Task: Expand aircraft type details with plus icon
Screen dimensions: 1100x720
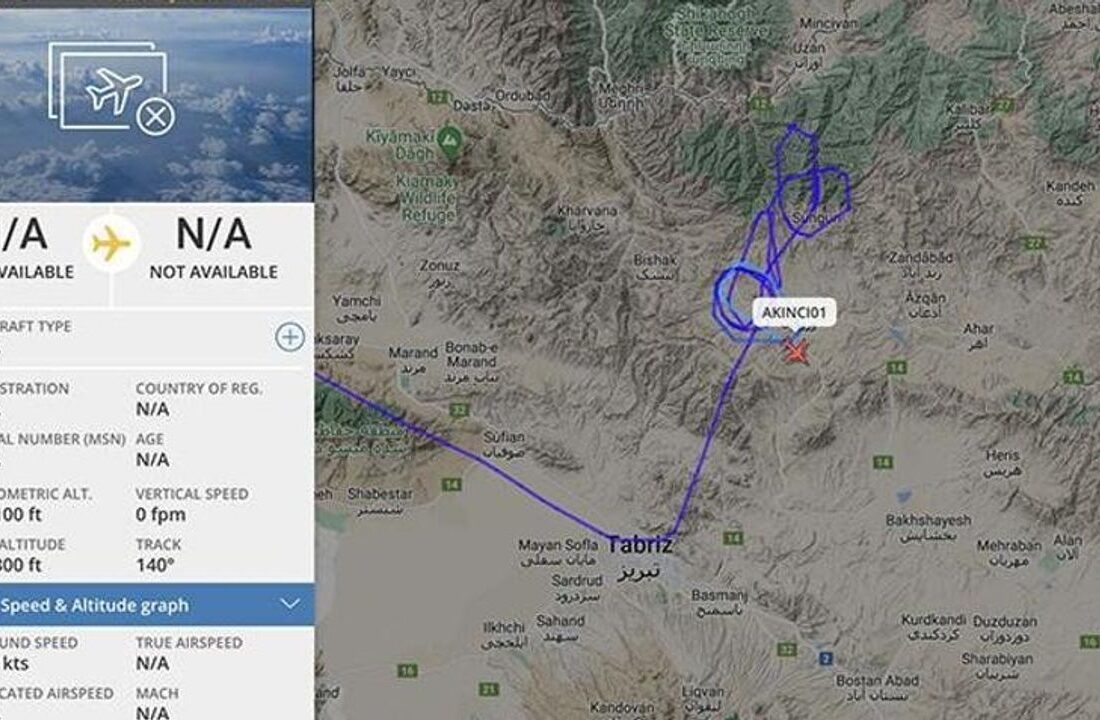Action: pos(290,337)
